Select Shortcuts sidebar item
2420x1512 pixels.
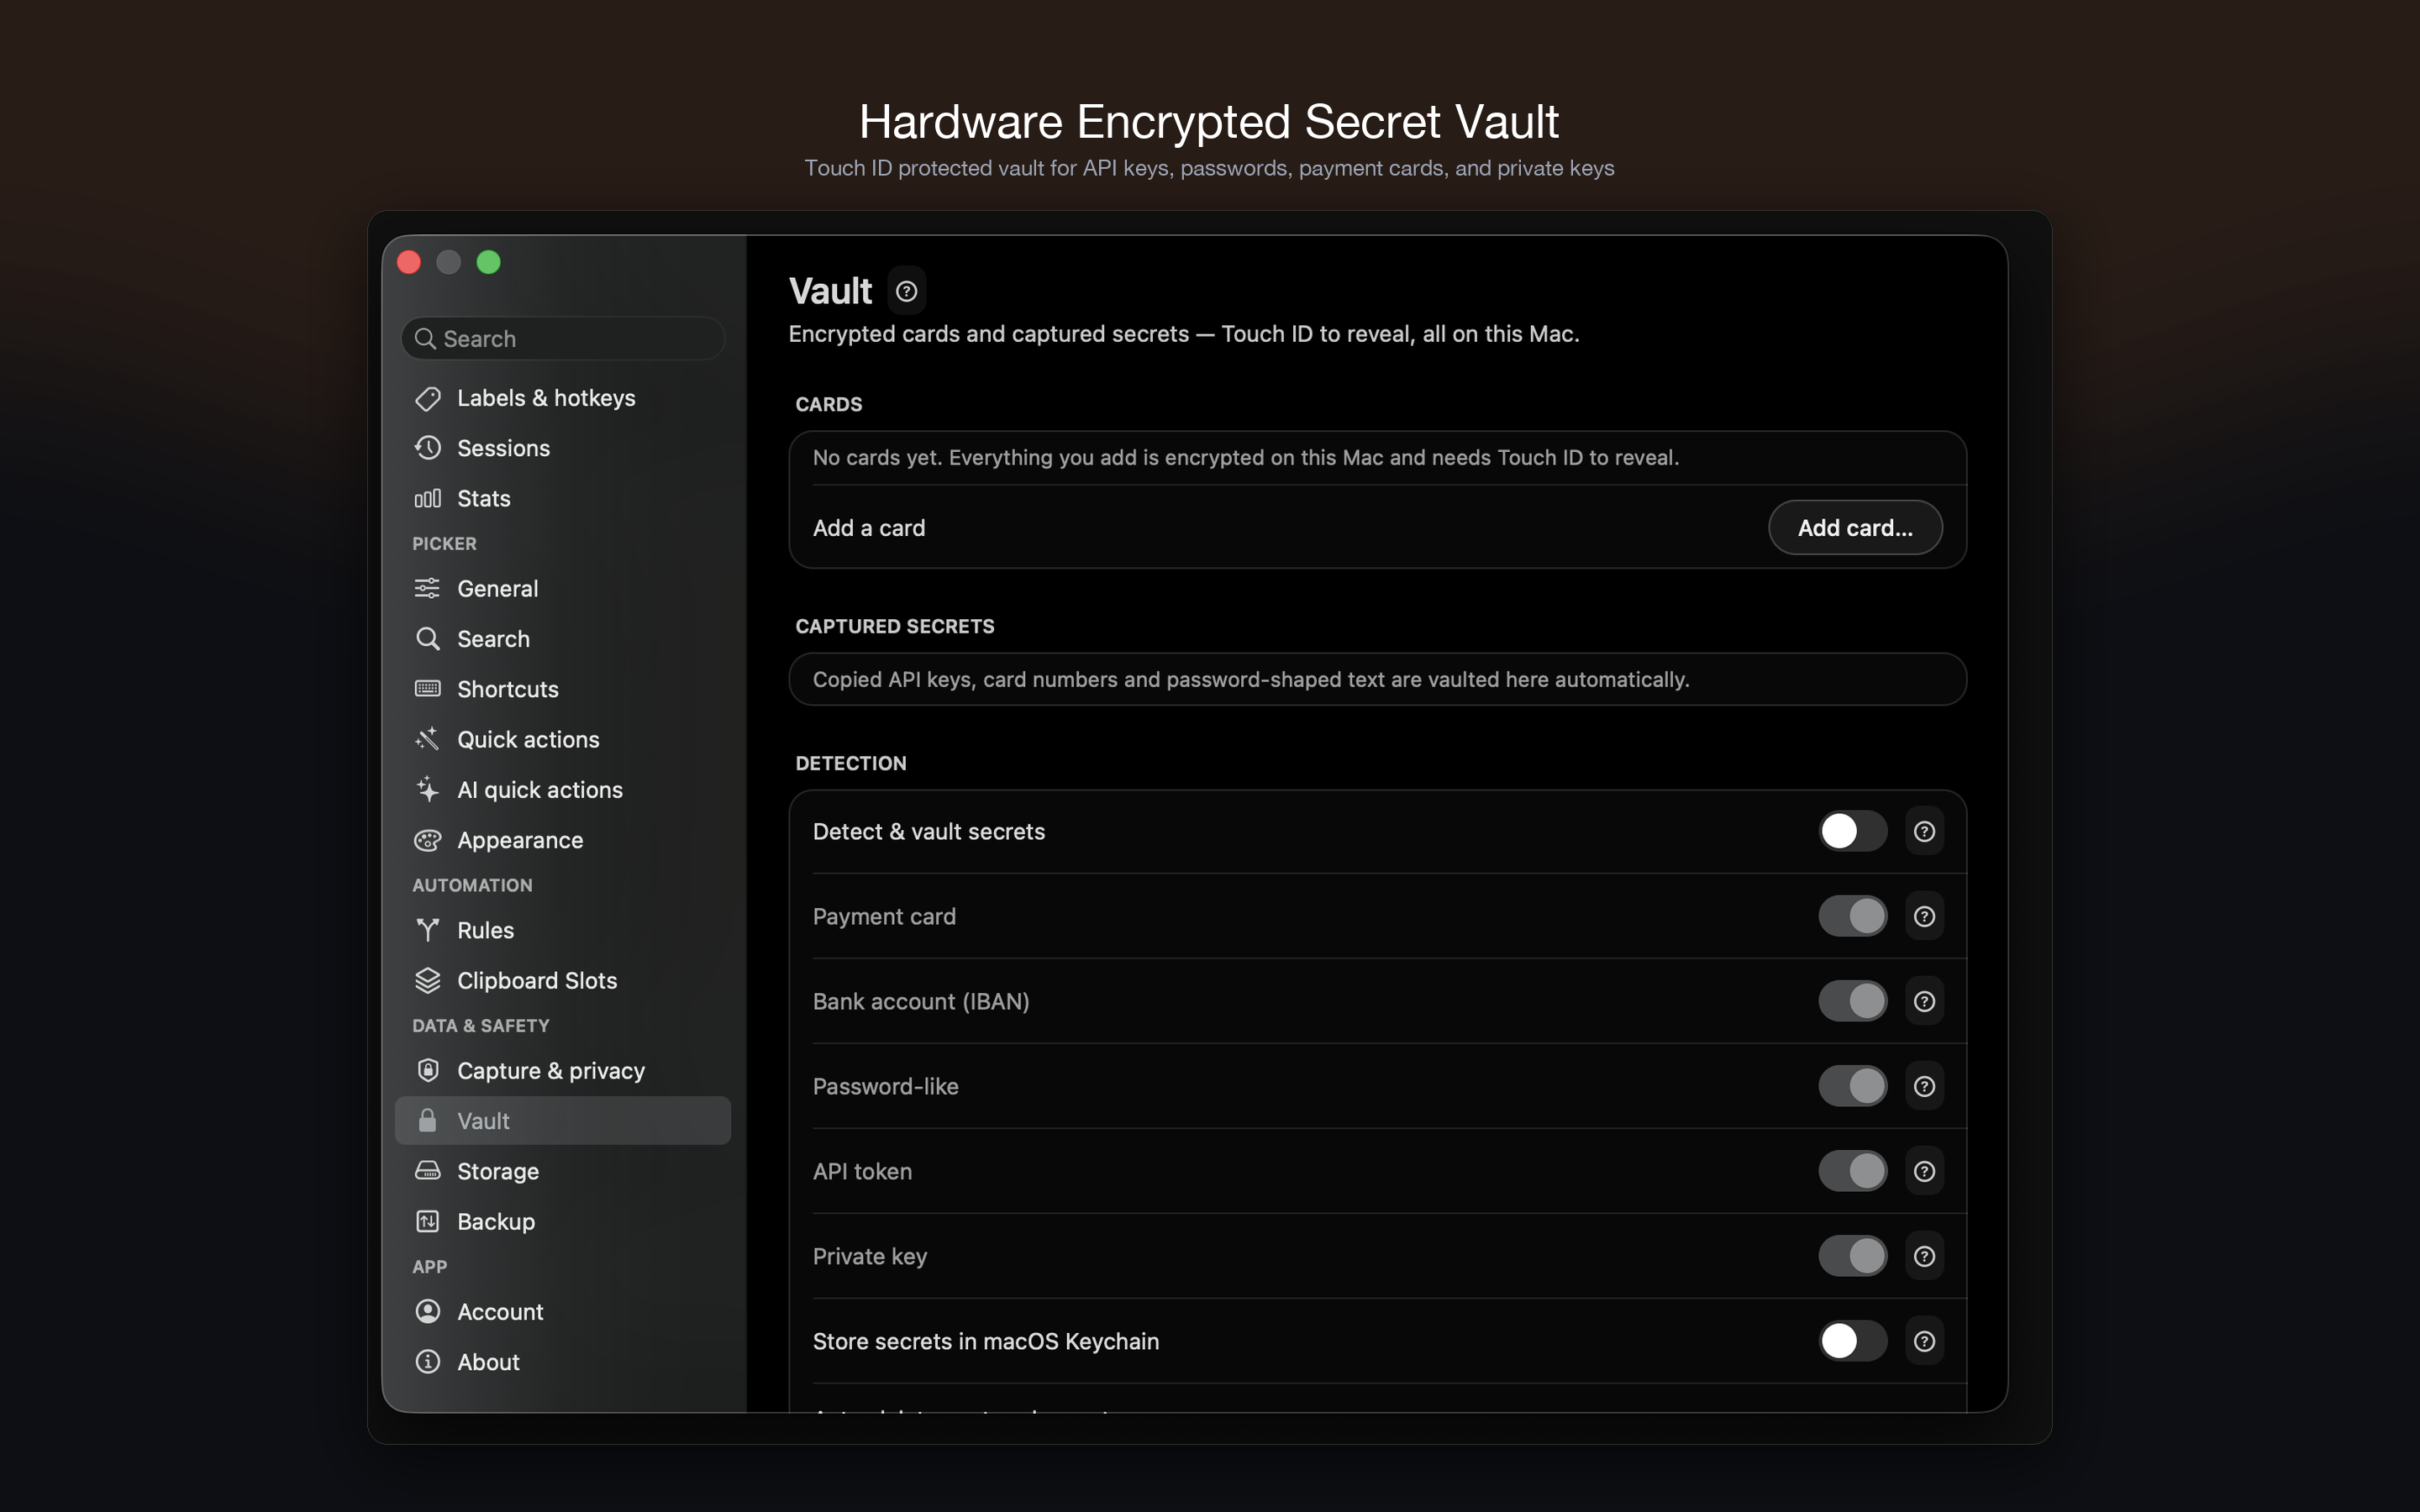[563, 689]
